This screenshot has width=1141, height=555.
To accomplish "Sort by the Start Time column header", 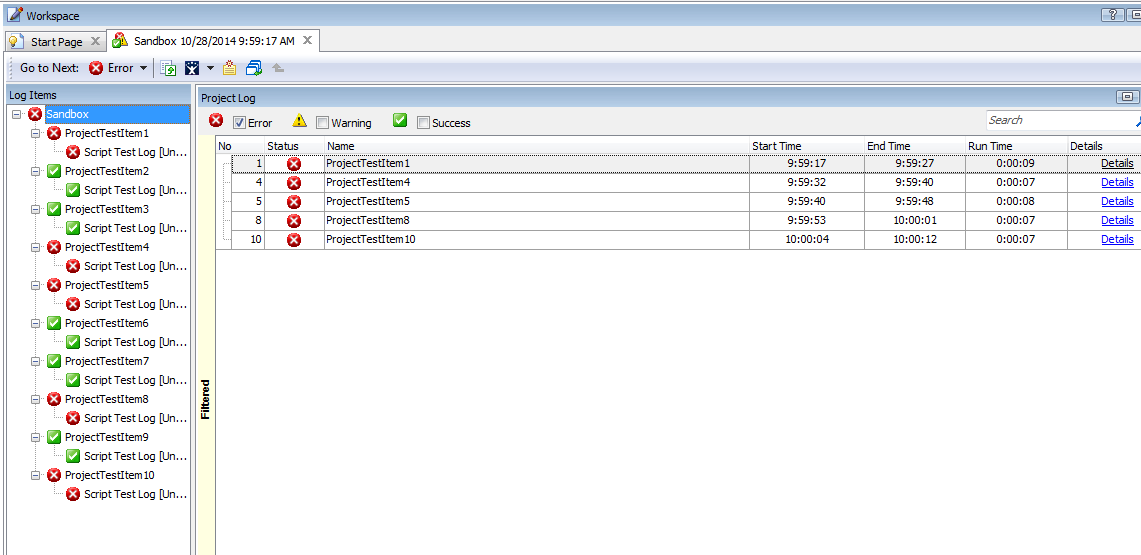I will coord(807,146).
